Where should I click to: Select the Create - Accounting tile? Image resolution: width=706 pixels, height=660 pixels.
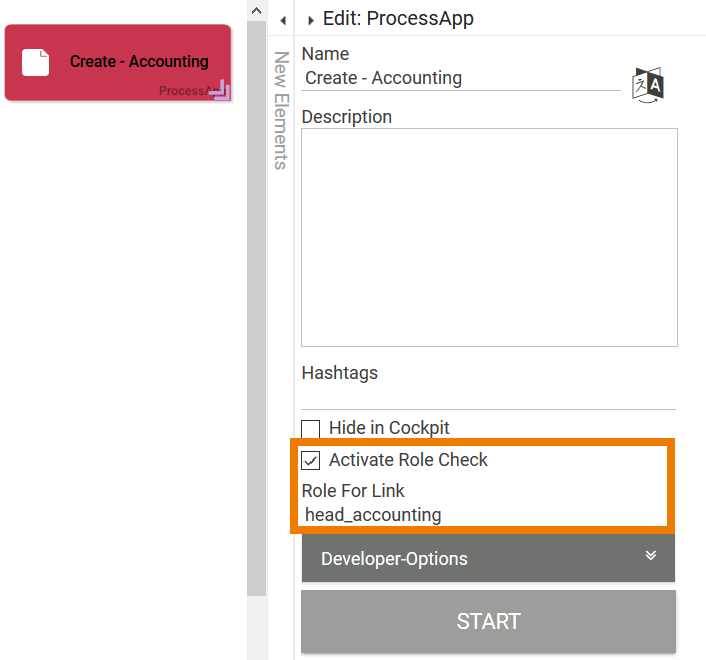(x=118, y=62)
